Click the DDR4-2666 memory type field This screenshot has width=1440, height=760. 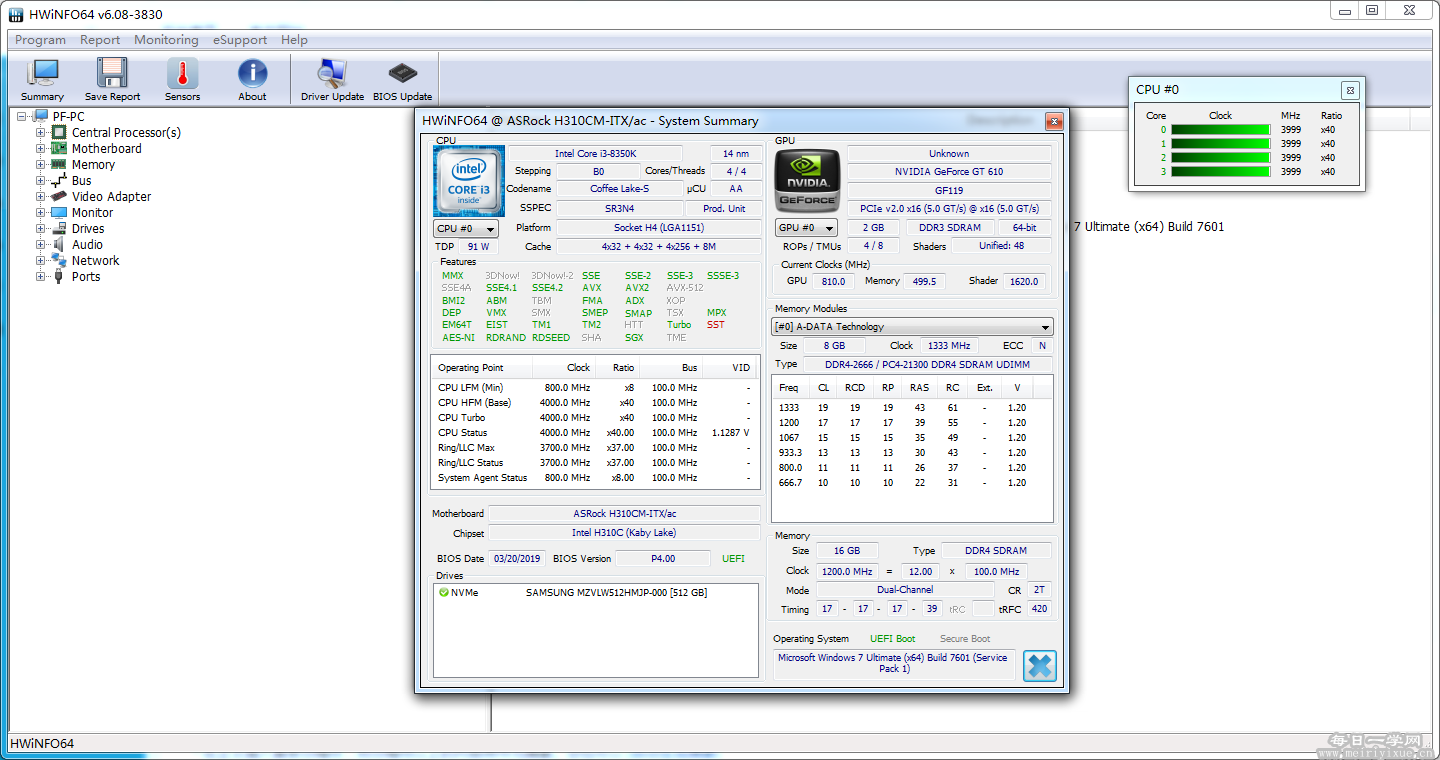tap(929, 365)
